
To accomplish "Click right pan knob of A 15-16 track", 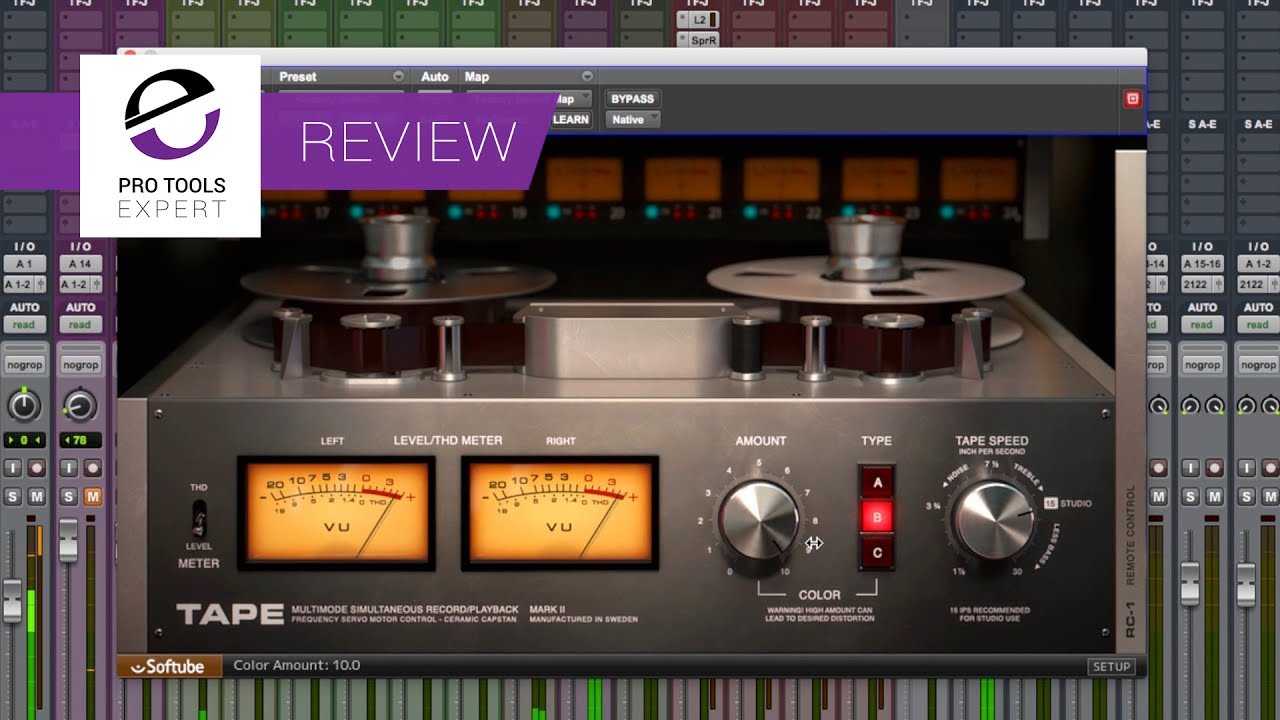I will click(x=1214, y=405).
